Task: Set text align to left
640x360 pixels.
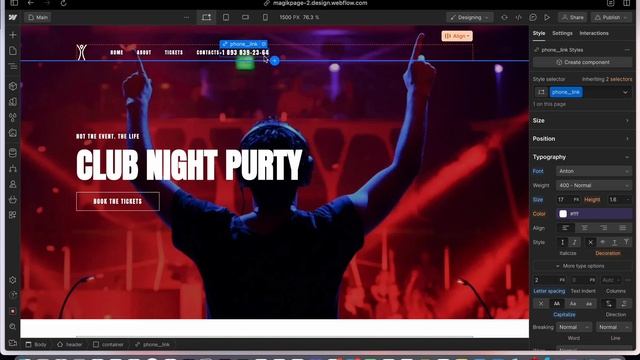Action: click(565, 228)
